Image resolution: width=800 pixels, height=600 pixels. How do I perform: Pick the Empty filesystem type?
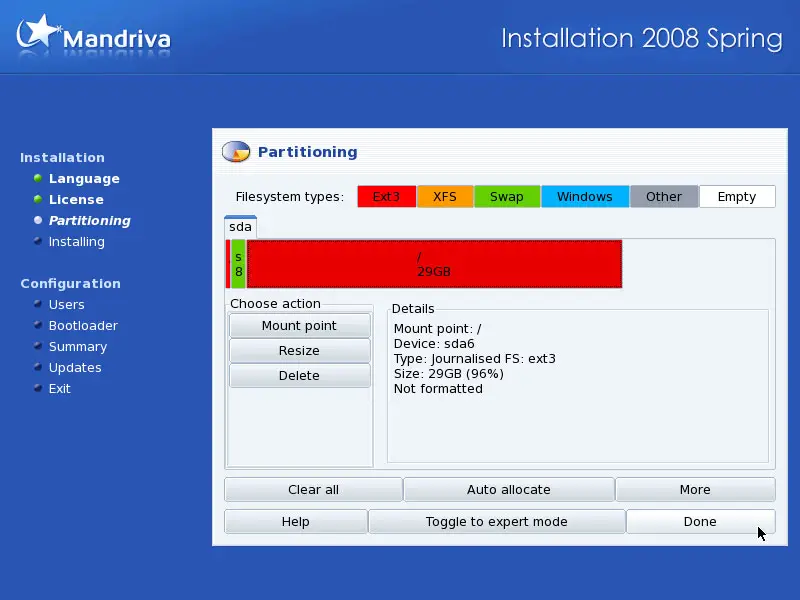pyautogui.click(x=737, y=196)
